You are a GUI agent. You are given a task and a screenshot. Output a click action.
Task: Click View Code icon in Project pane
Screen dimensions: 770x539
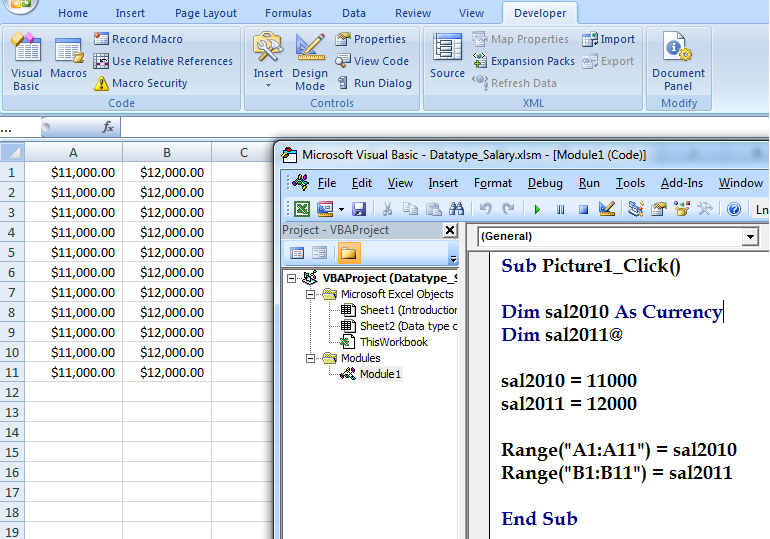pos(297,253)
